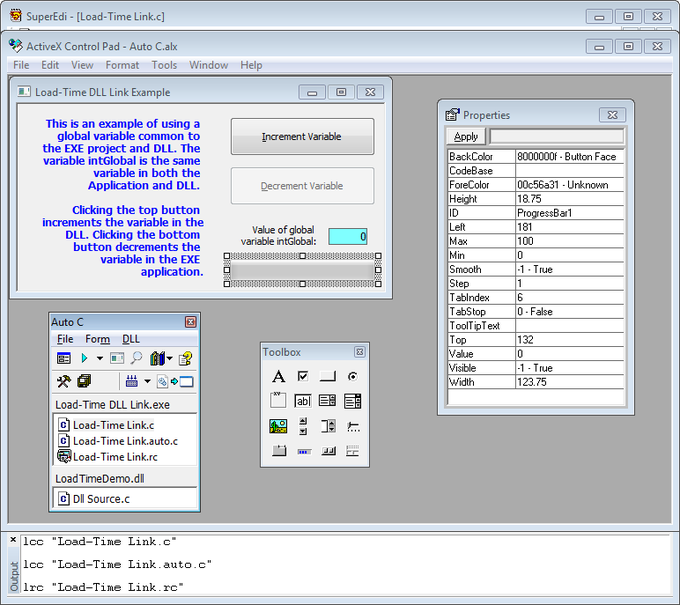Screen dimensions: 680x605
Task: Select the Label tool in Toolbox
Action: tap(278, 376)
